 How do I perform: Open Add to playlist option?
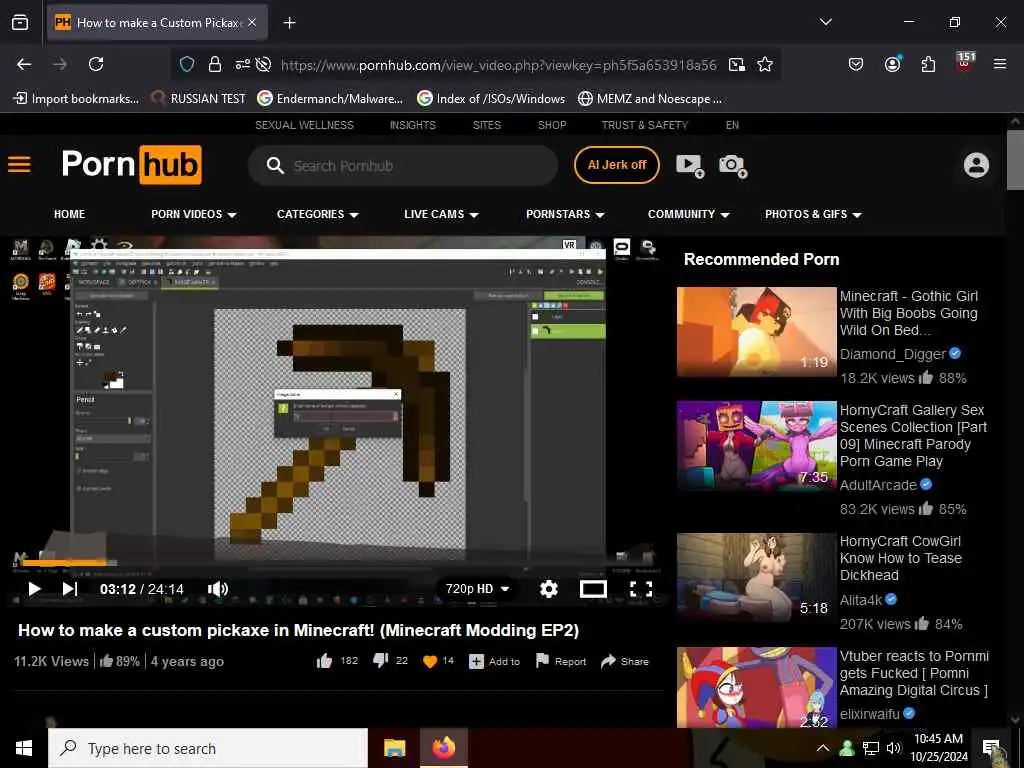[x=494, y=662]
